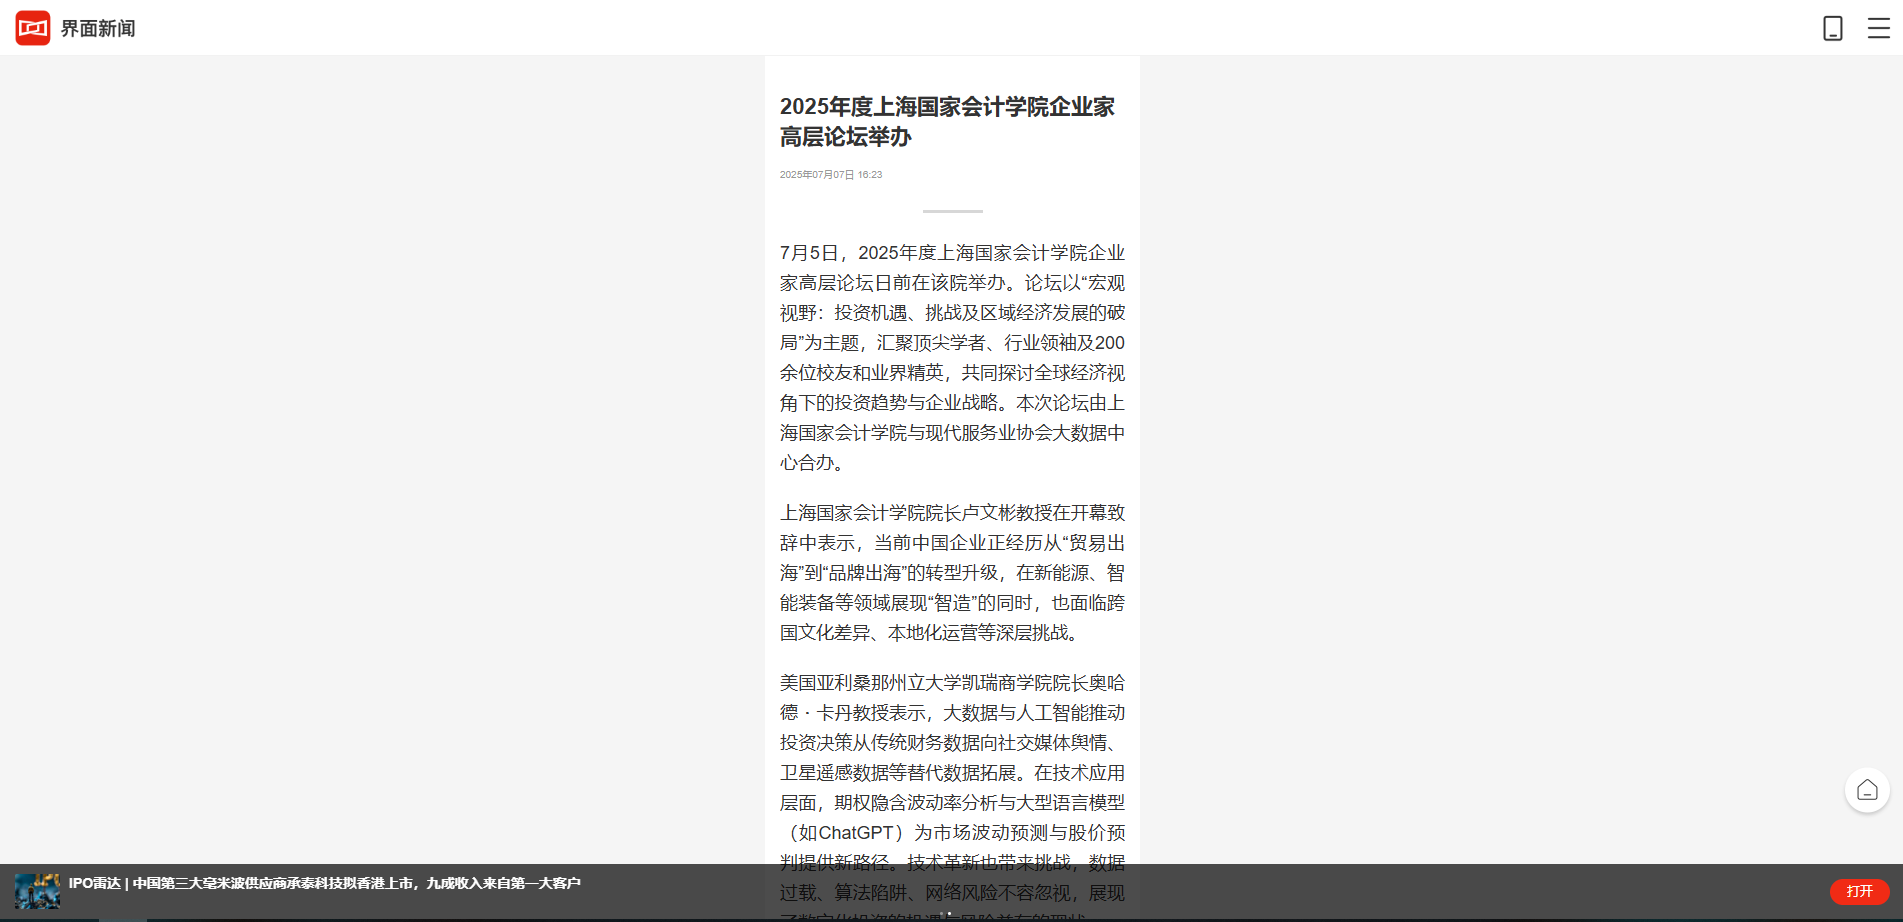The width and height of the screenshot is (1903, 922).
Task: Click the red Jiemian logo icon
Action: (x=33, y=28)
